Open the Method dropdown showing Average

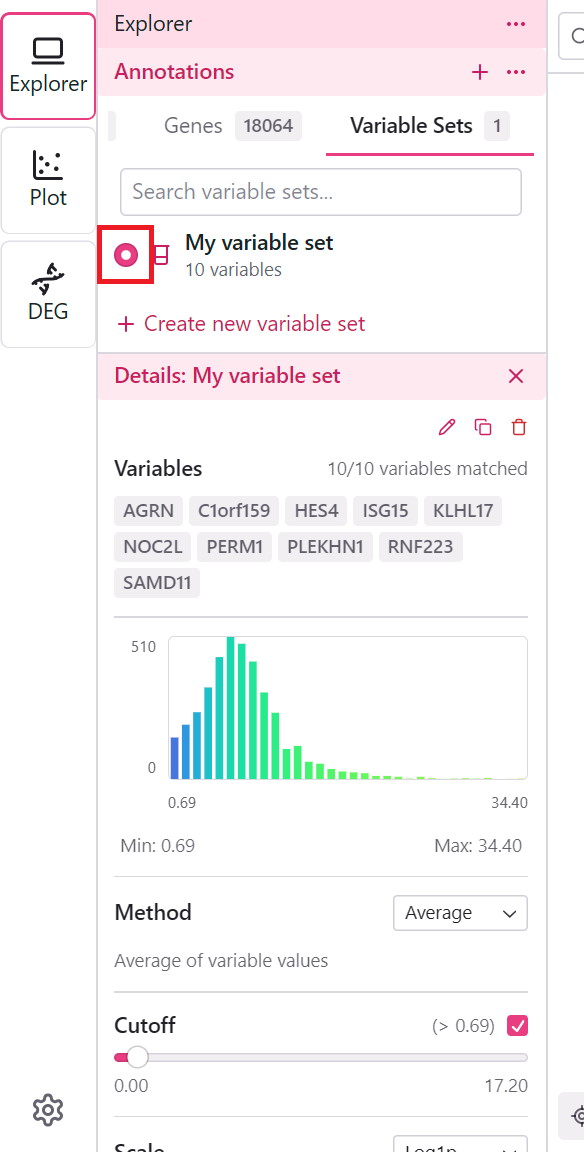(x=460, y=913)
